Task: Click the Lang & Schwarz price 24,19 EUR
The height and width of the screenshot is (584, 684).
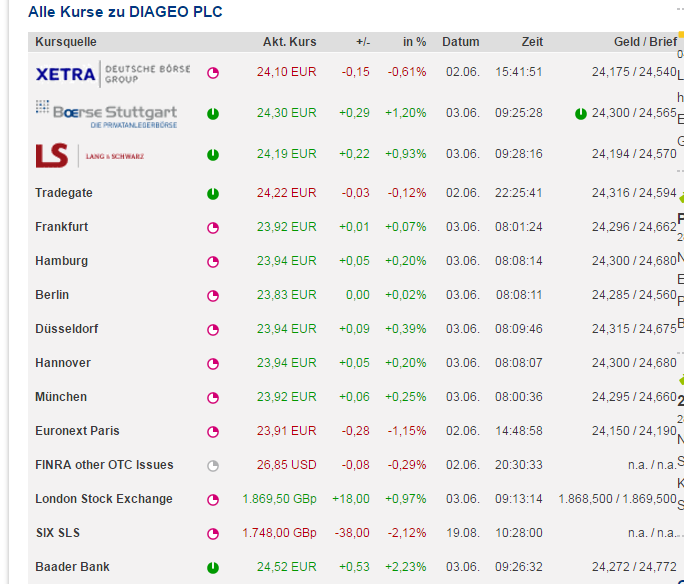Action: point(287,154)
